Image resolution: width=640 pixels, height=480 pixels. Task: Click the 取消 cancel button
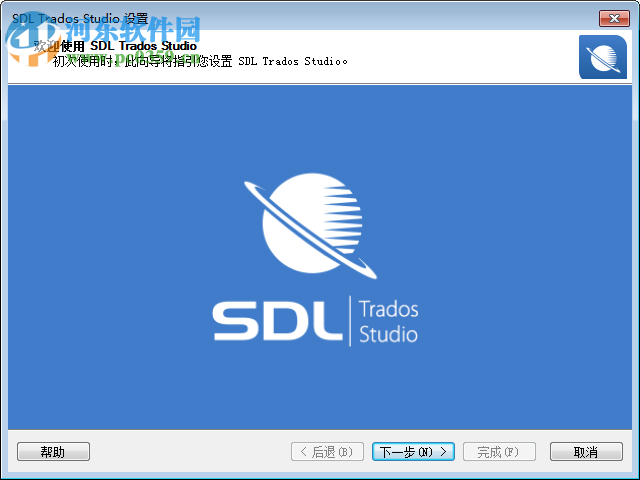click(x=586, y=451)
